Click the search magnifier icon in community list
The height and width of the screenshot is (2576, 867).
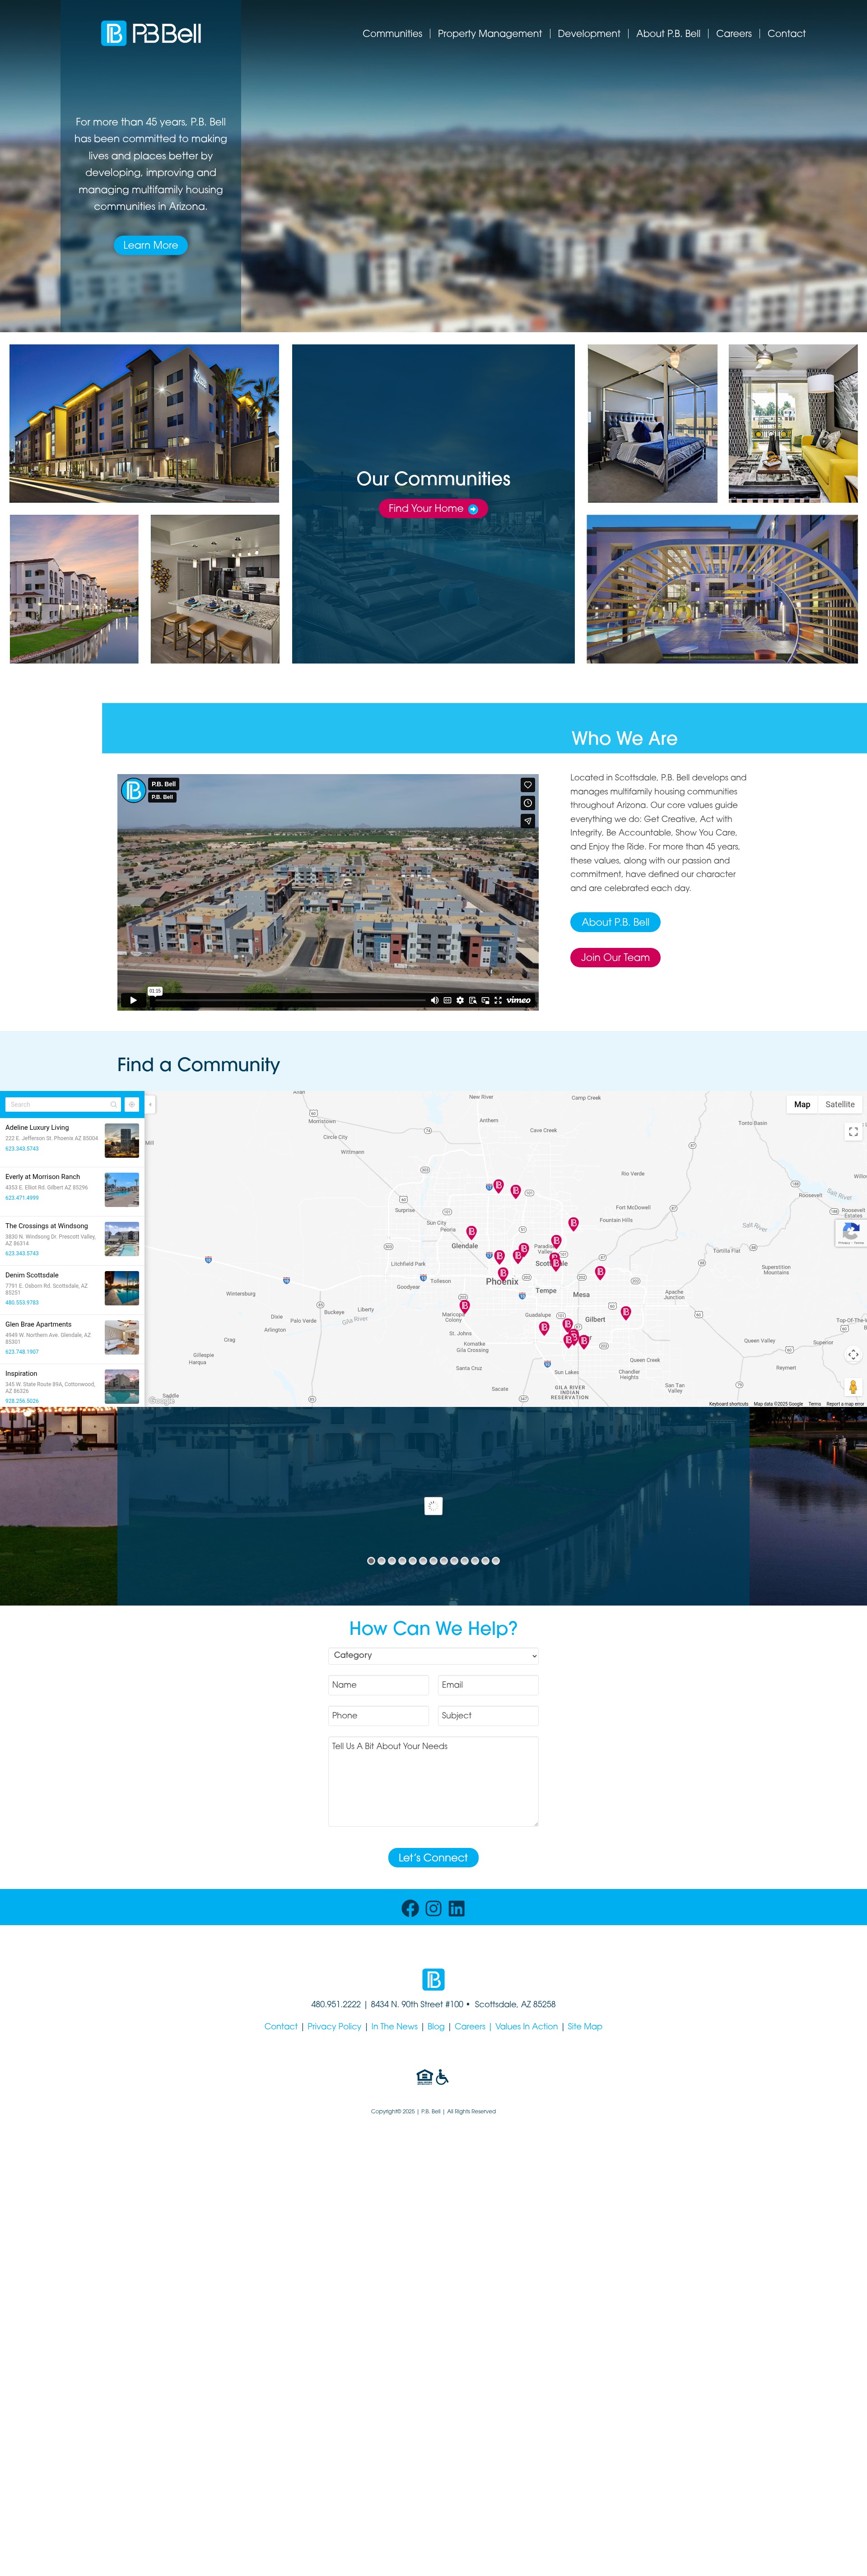coord(114,1104)
